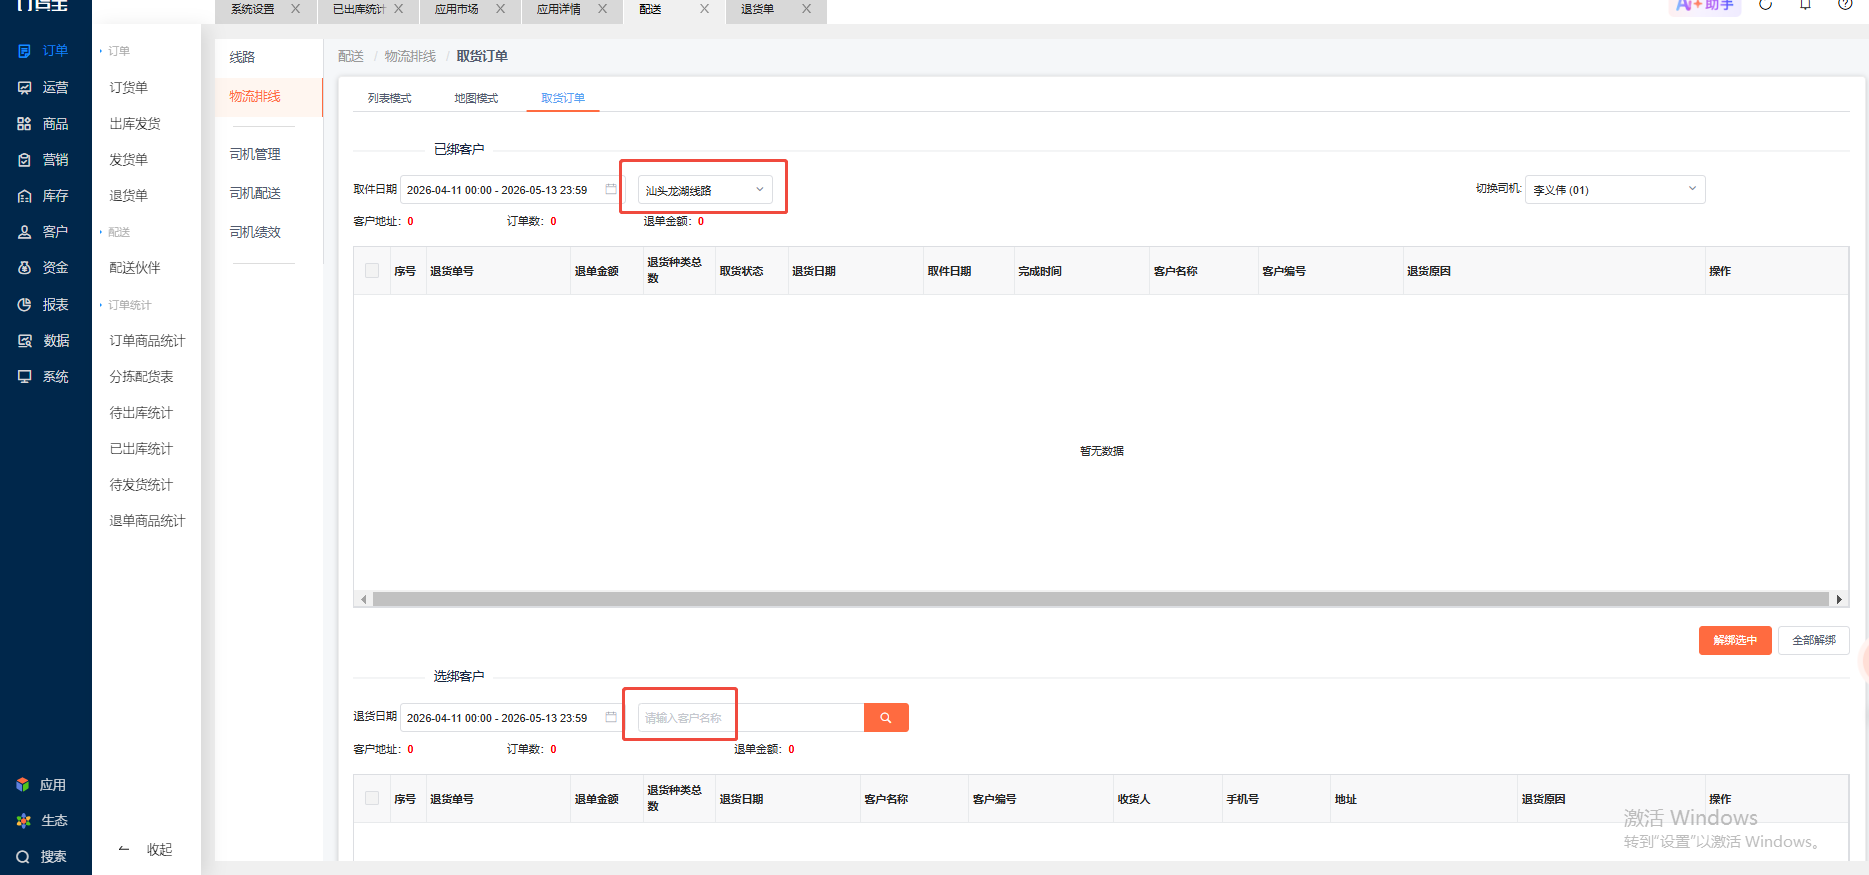1869x875 pixels.
Task: Open the 资金 module icon in sidebar
Action: click(24, 268)
